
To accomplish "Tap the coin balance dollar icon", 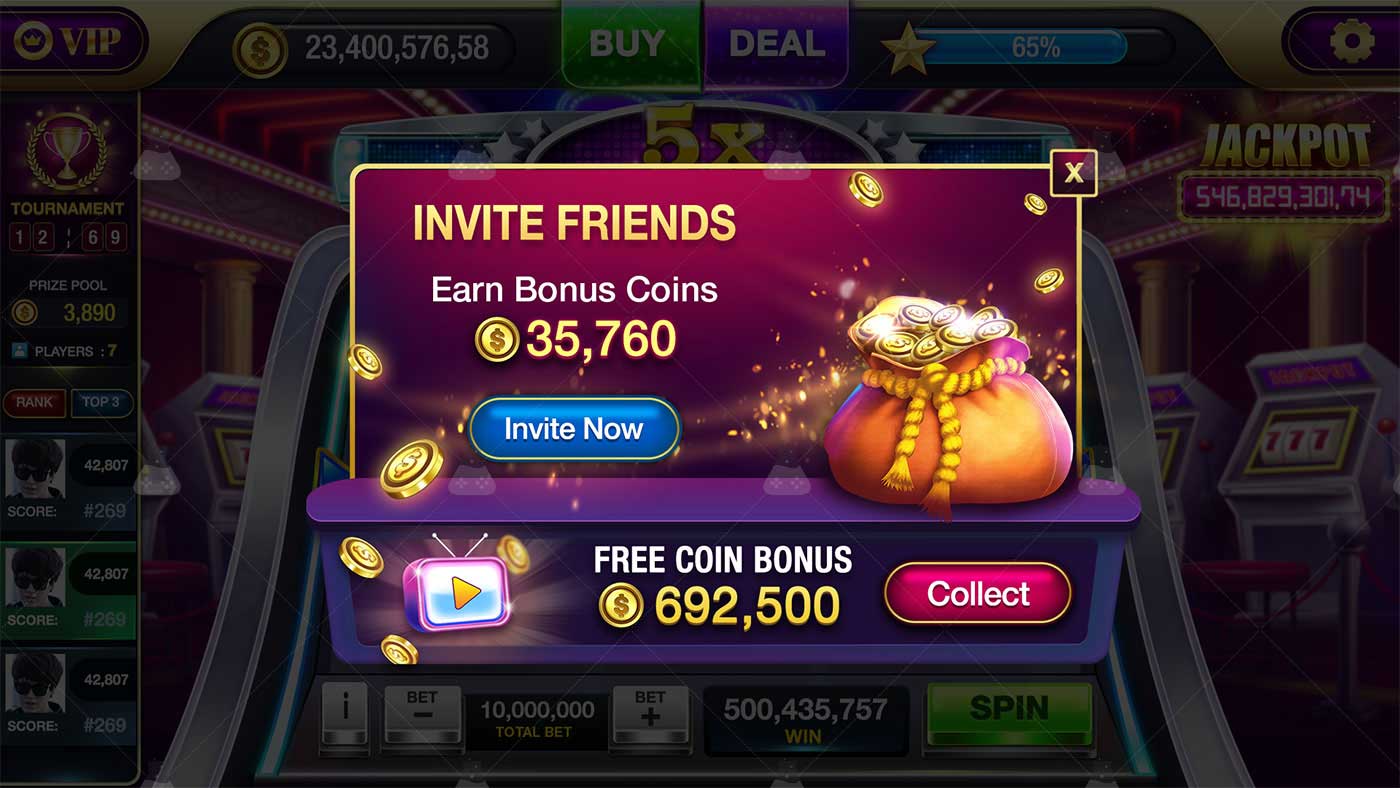I will 259,49.
